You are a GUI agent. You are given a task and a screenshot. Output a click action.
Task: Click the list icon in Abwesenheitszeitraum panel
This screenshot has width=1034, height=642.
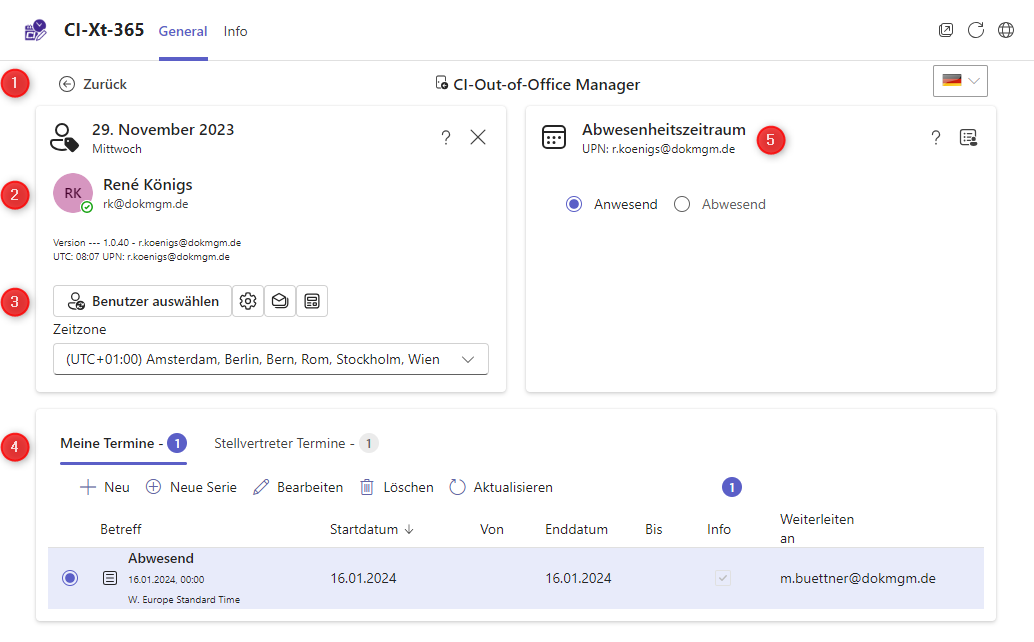[x=968, y=138]
